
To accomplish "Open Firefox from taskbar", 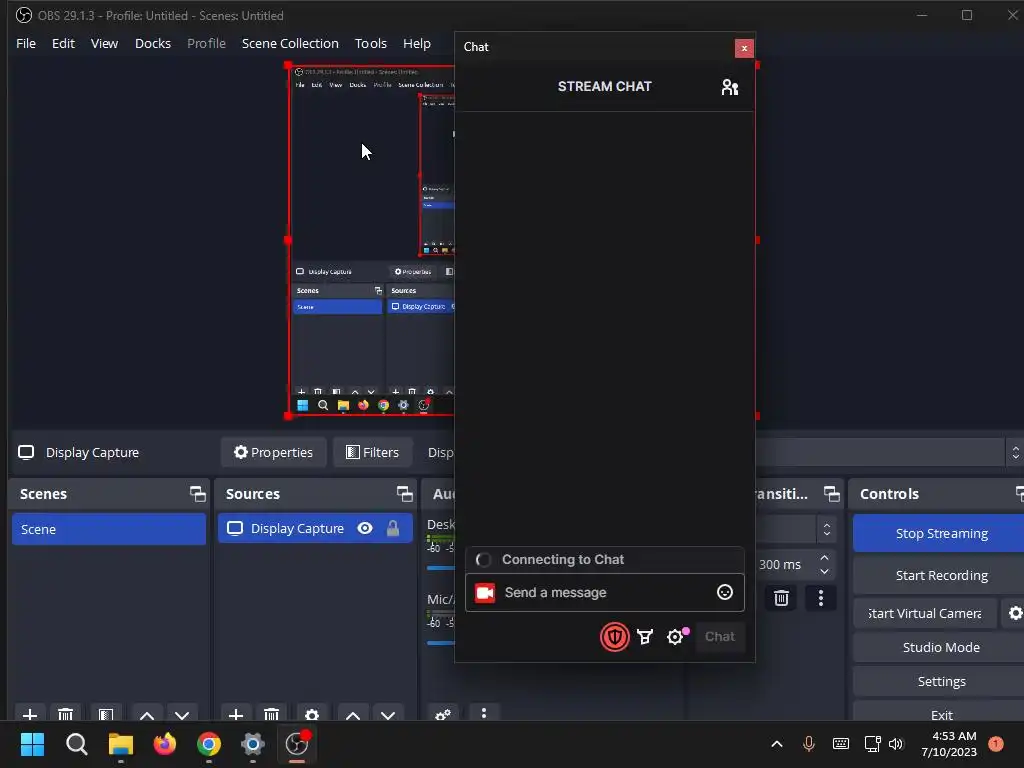I will pyautogui.click(x=165, y=744).
